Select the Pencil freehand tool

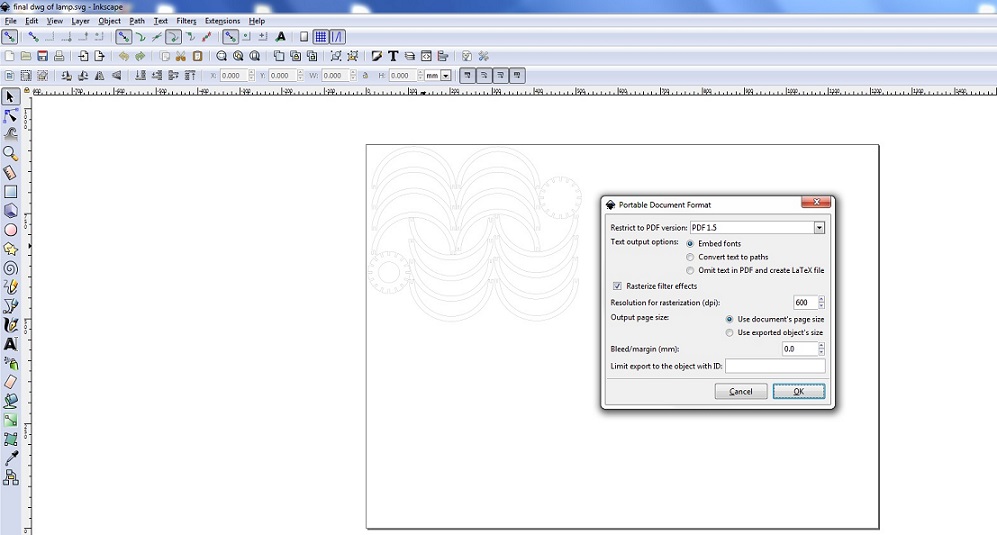click(10, 287)
